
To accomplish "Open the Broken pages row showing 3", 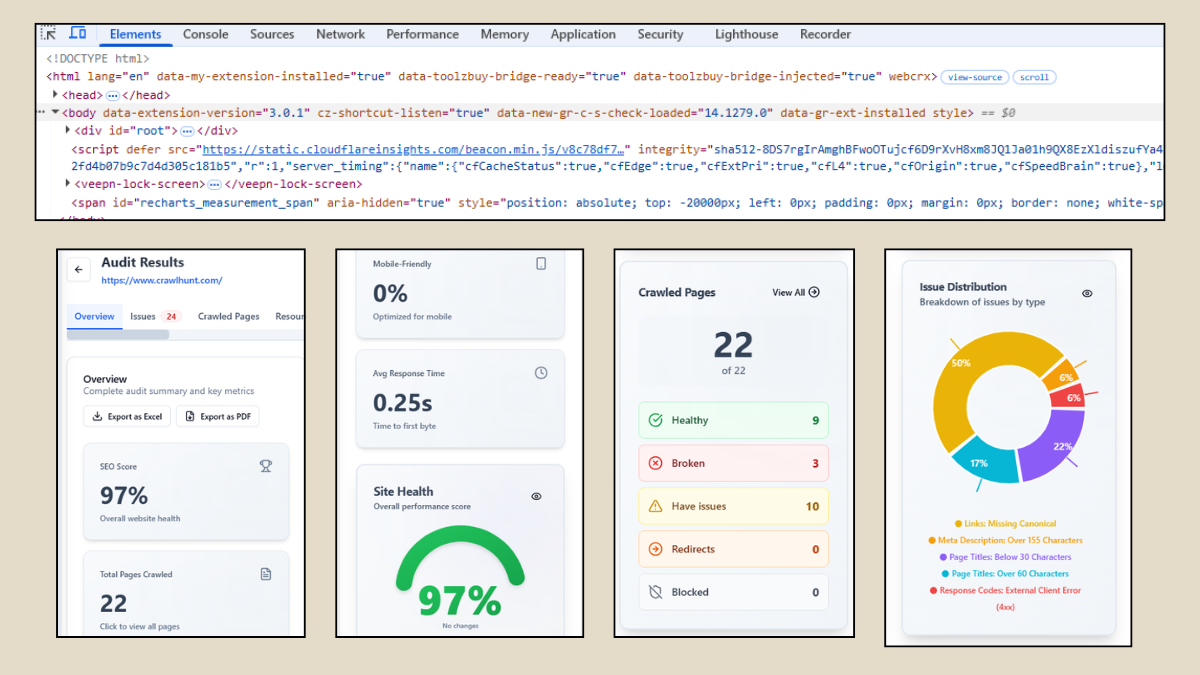I will coord(733,463).
